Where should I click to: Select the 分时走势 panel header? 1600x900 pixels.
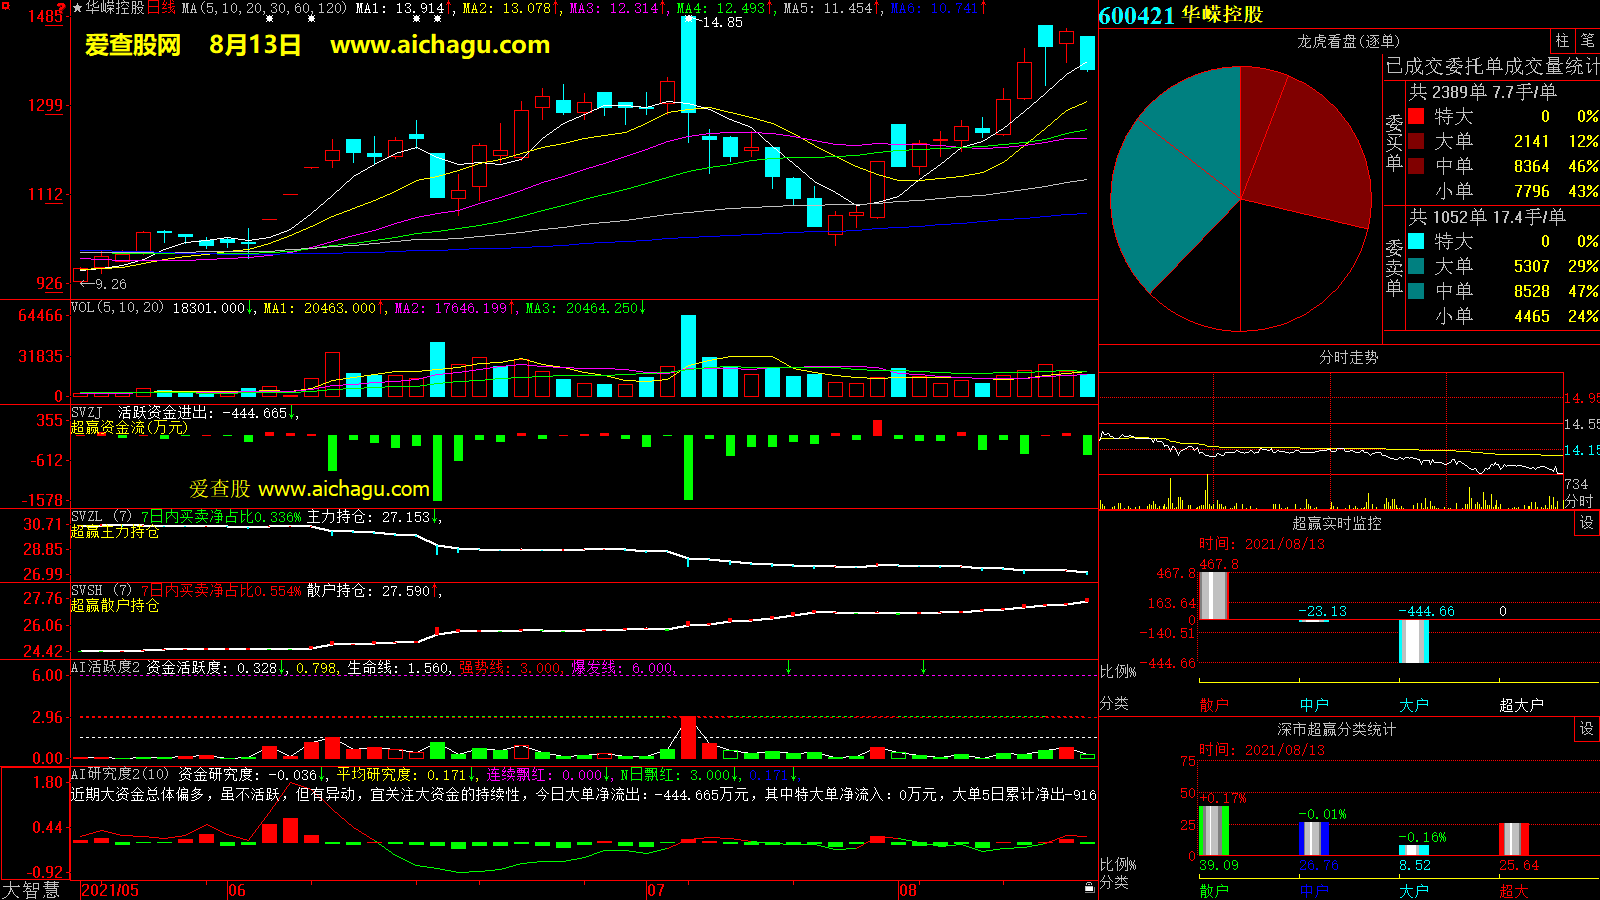point(1348,357)
